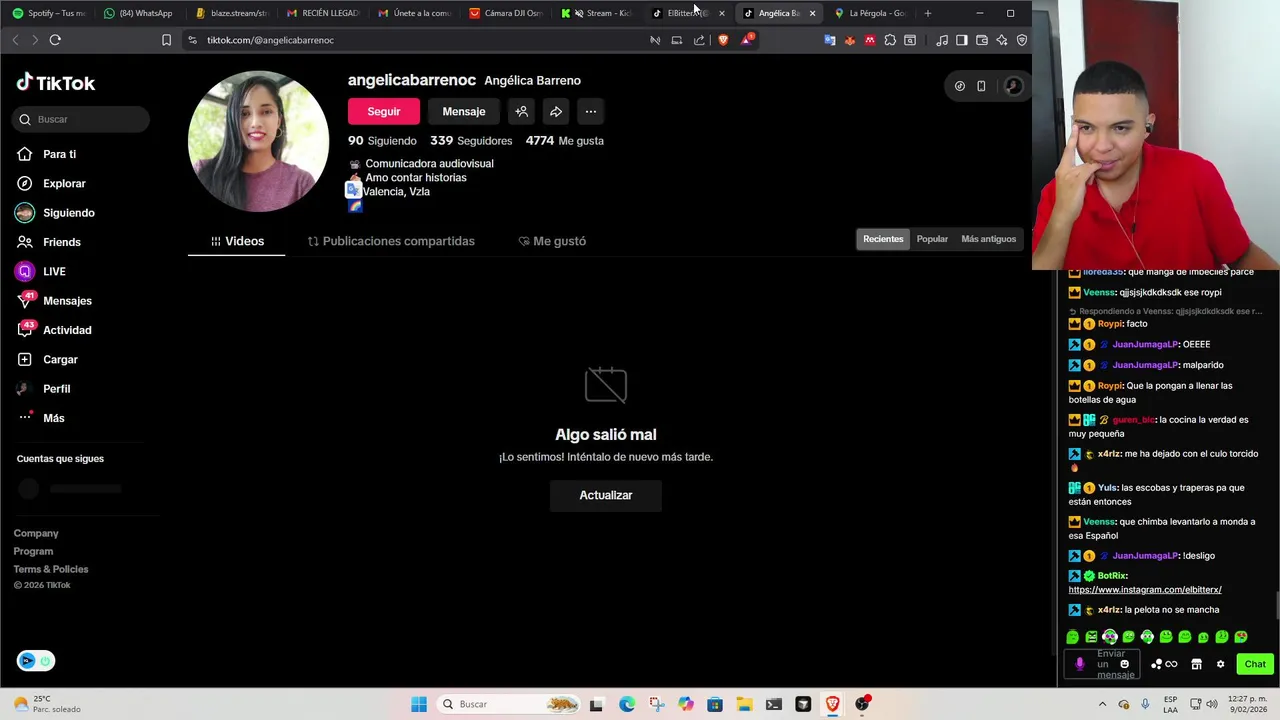Open the profile picture of angelicabarrenoc

258,141
